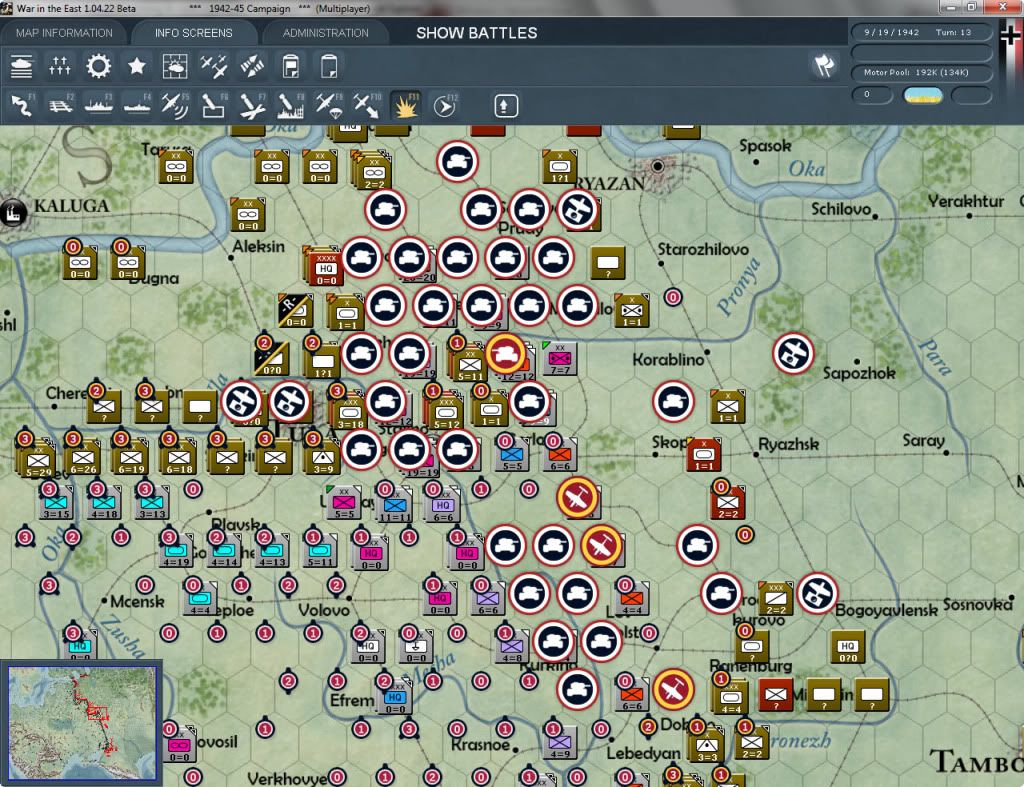
Task: Click the Motor Pool 192K readout
Action: coord(921,72)
